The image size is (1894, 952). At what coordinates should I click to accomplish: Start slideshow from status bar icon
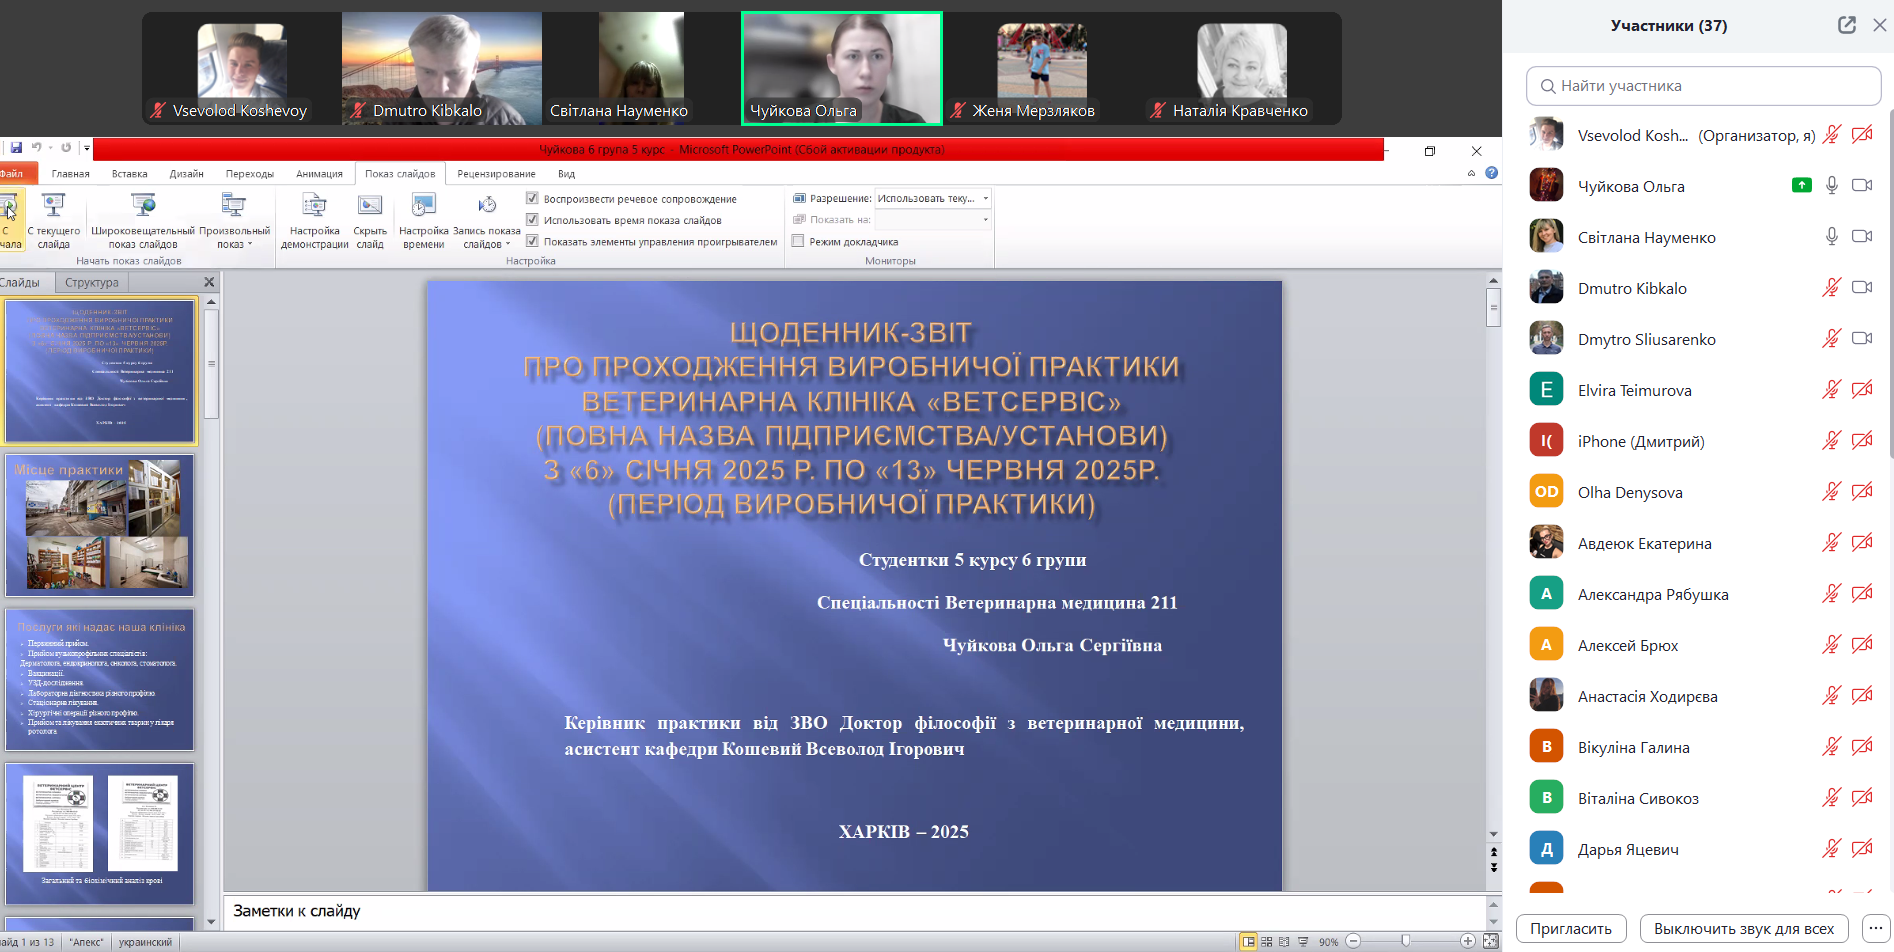coord(1302,941)
